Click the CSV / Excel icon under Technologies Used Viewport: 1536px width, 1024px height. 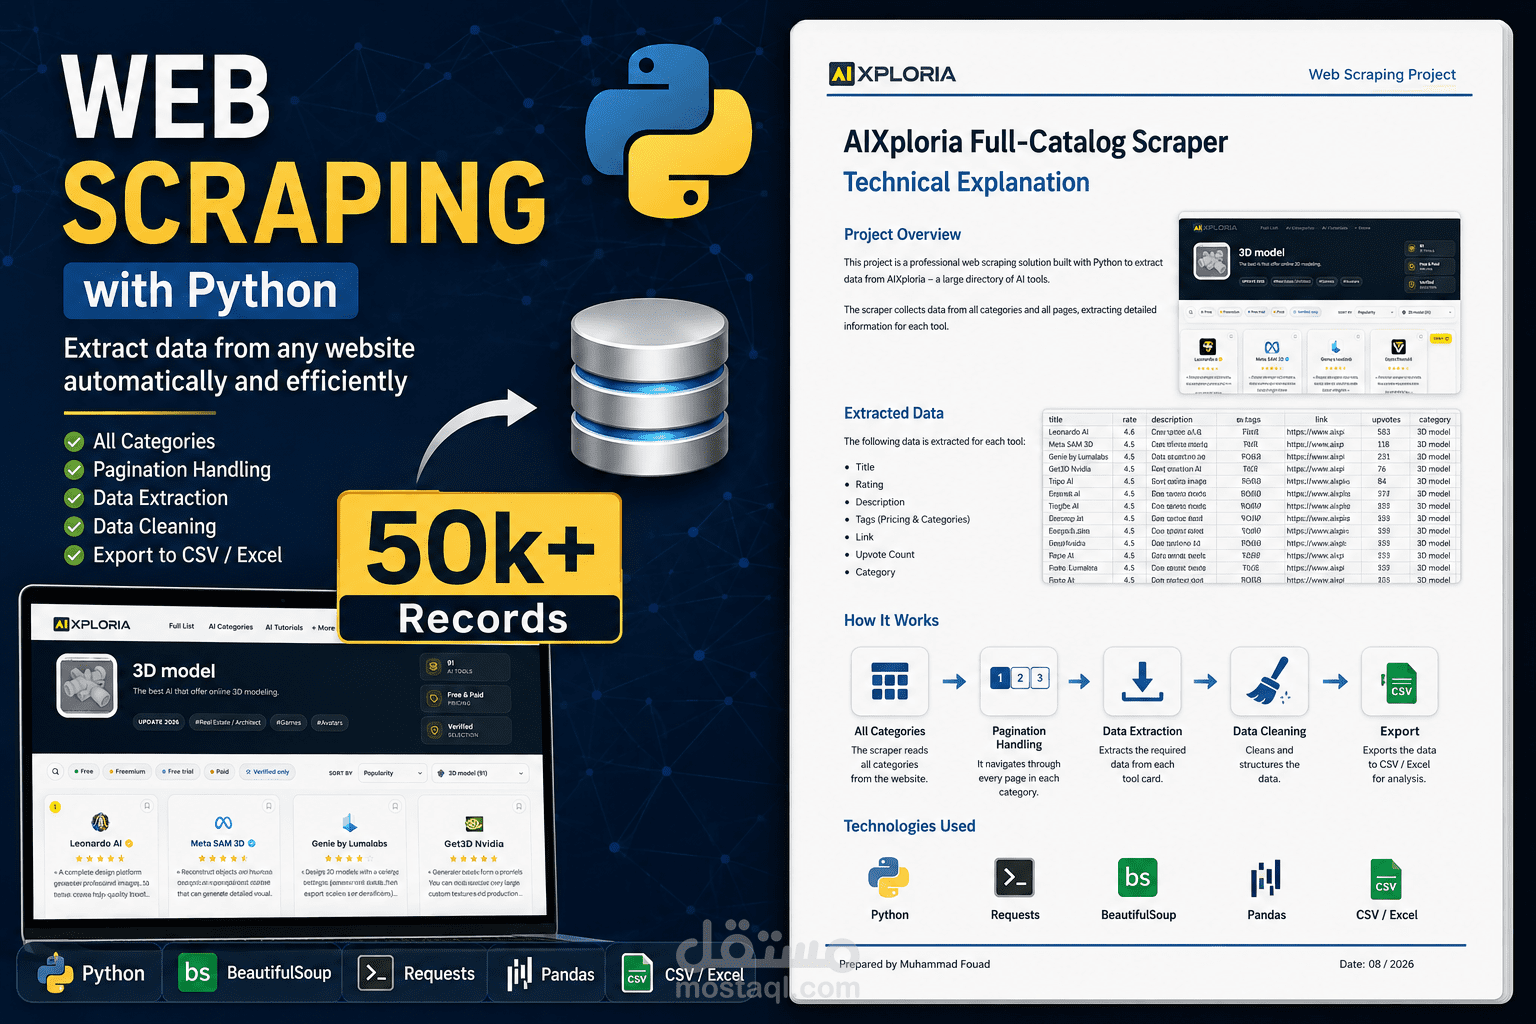1386,879
